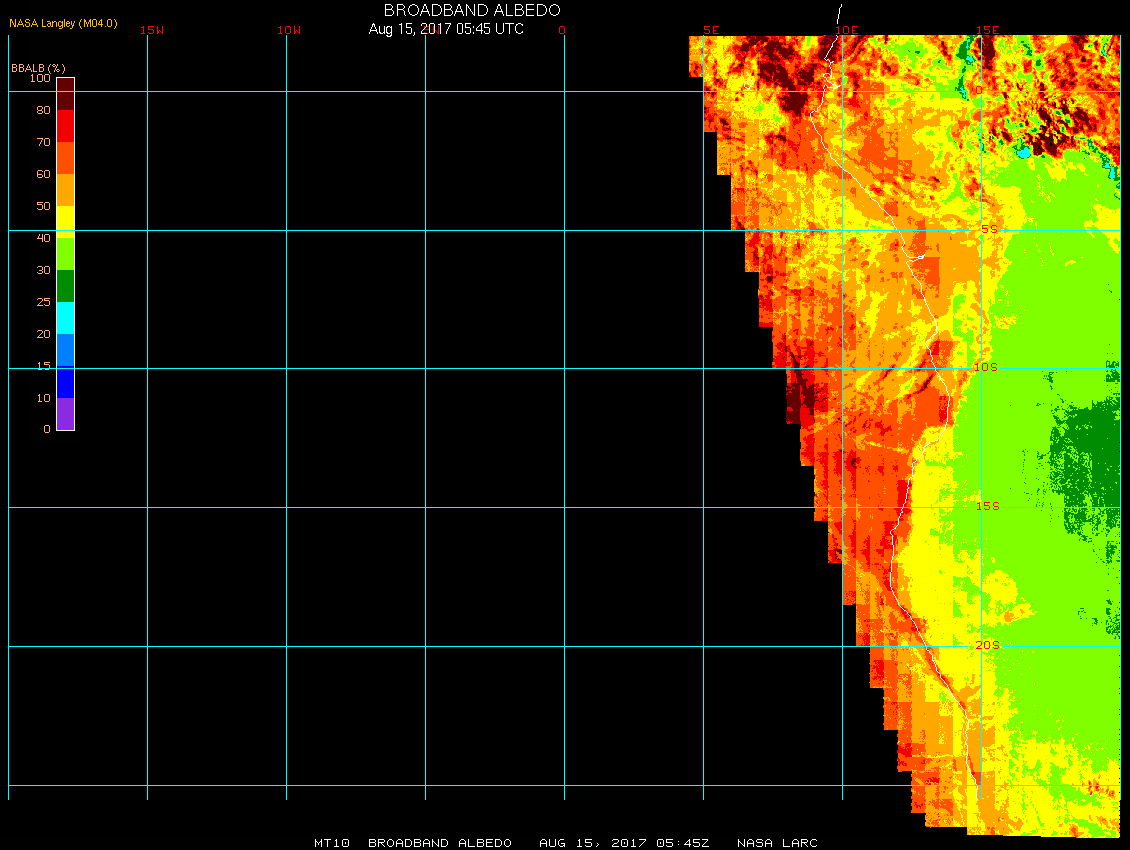This screenshot has width=1130, height=850.
Task: Select the cyan 20-25% legend swatch
Action: [65, 317]
